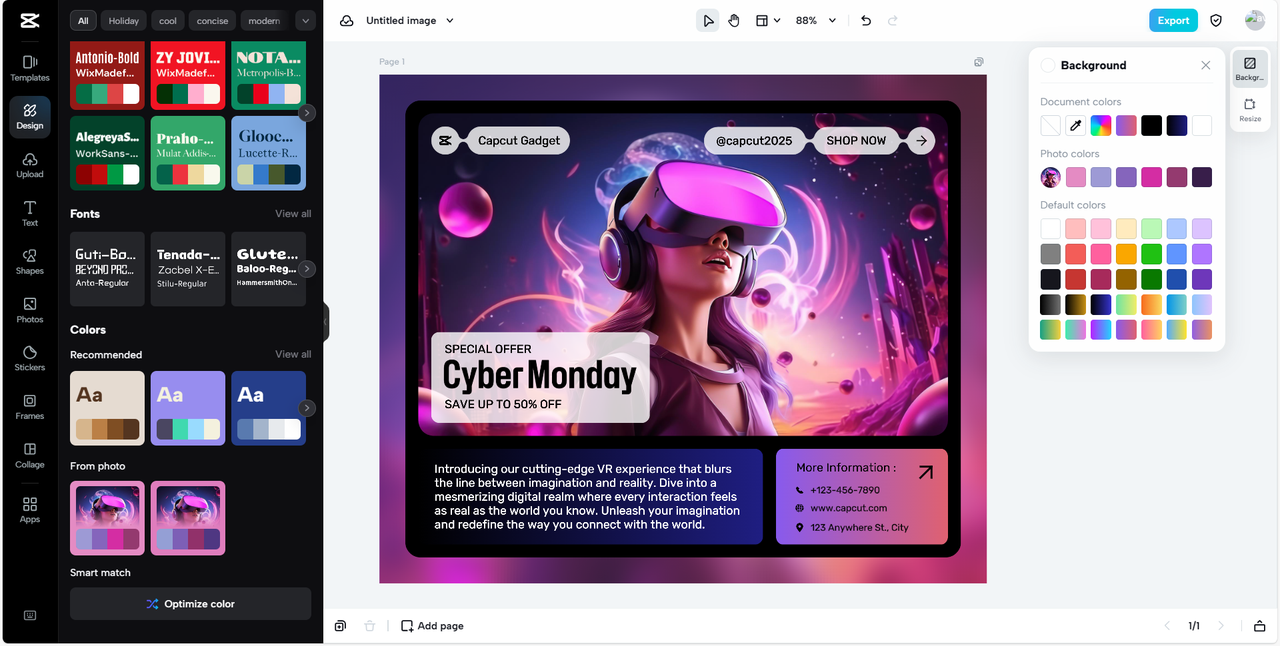
Task: Show more theme combos with right arrow
Action: coord(307,113)
